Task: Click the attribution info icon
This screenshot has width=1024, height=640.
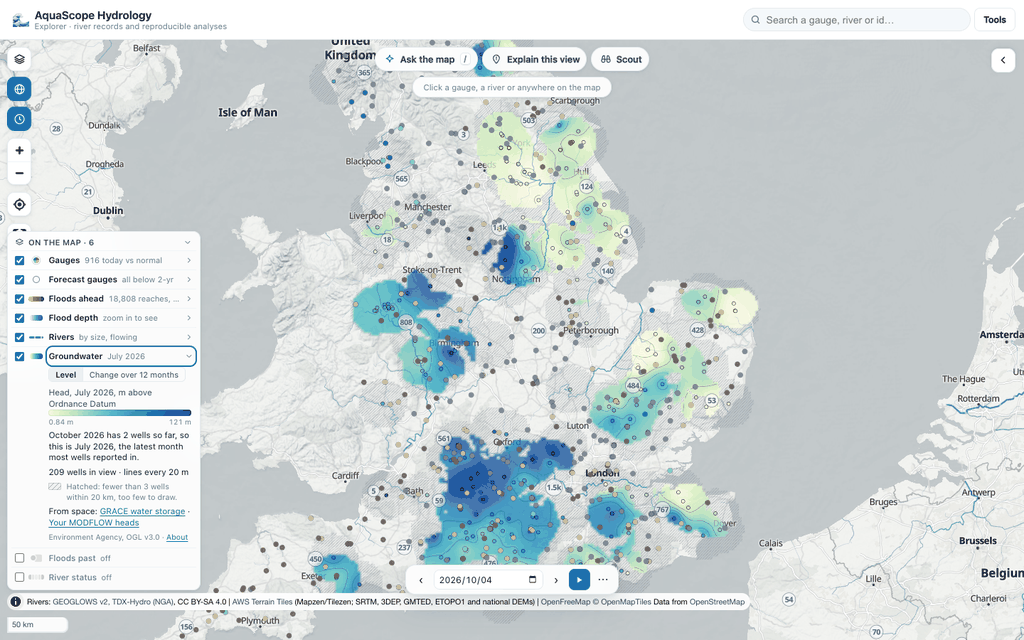Action: coord(16,602)
